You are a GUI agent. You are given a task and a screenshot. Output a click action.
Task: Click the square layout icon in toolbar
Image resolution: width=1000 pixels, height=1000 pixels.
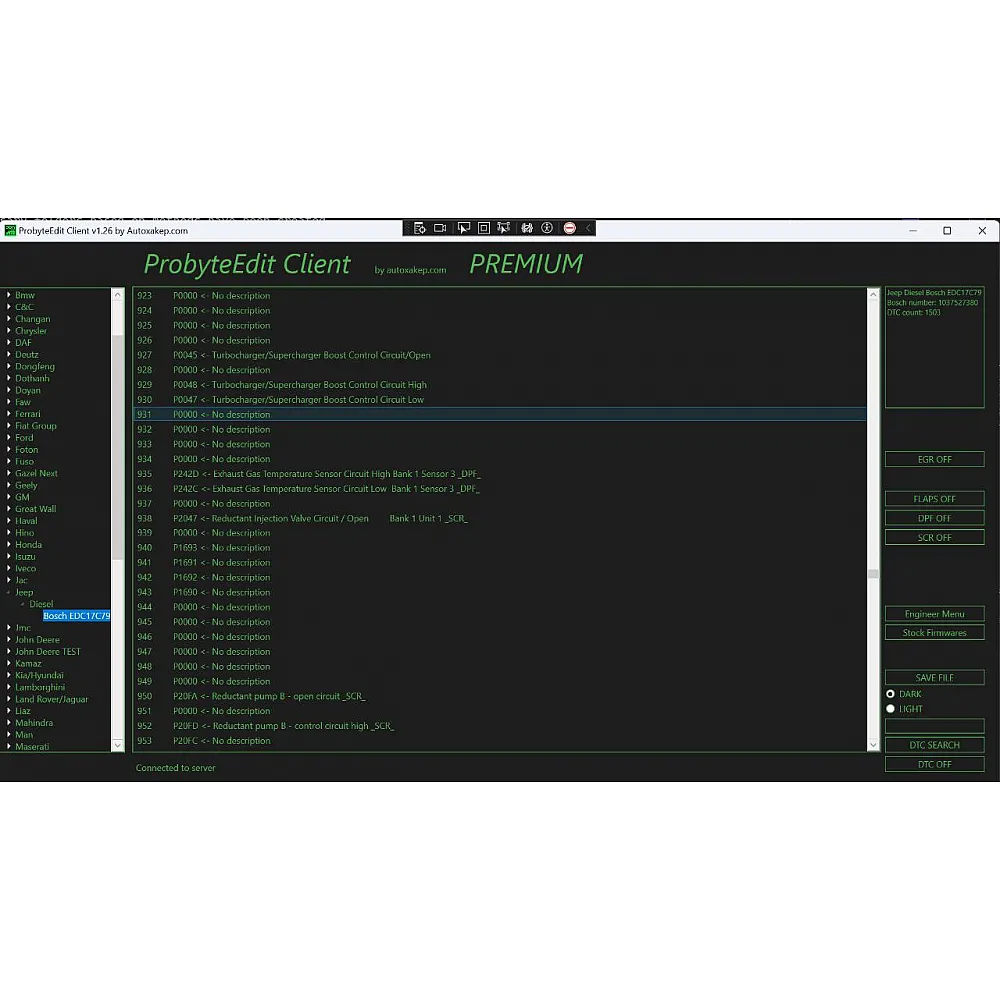[x=483, y=228]
